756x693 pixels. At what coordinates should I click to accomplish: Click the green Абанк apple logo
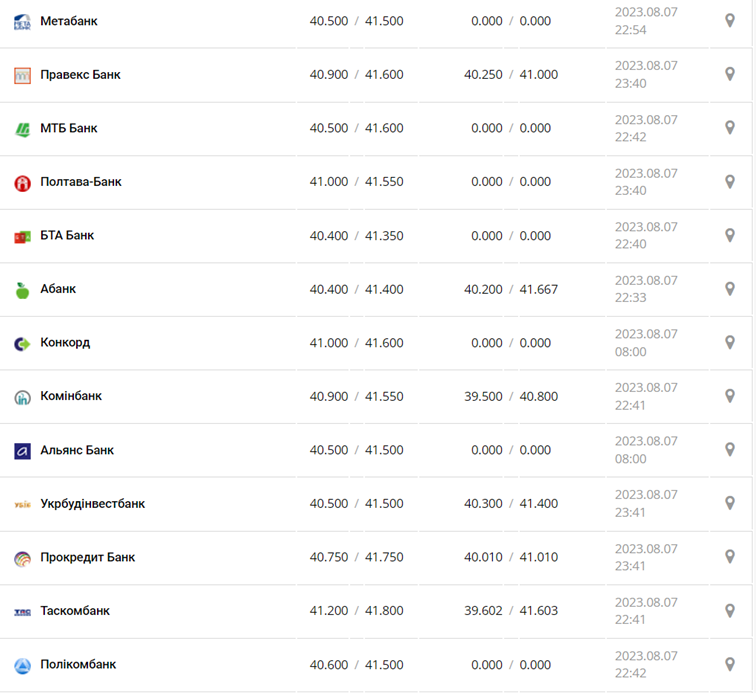[x=22, y=290]
